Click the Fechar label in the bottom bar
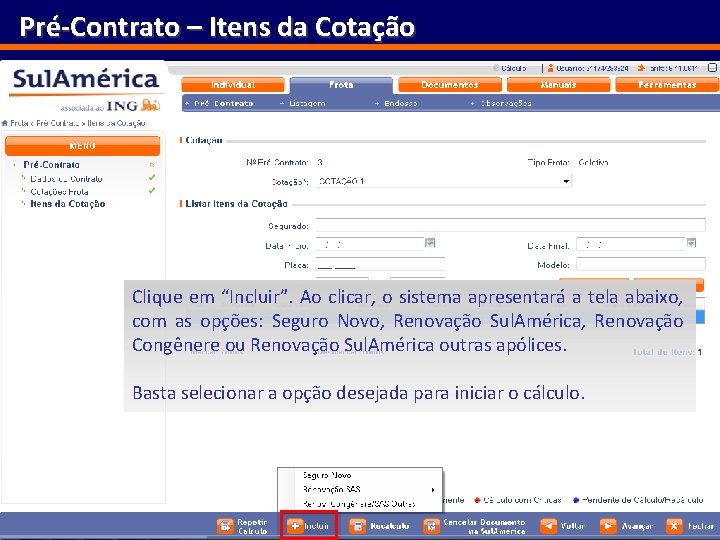This screenshot has height=540, width=720. click(x=701, y=526)
